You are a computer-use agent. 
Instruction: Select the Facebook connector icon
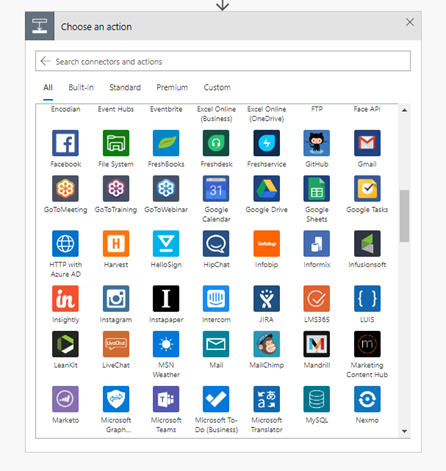click(65, 143)
